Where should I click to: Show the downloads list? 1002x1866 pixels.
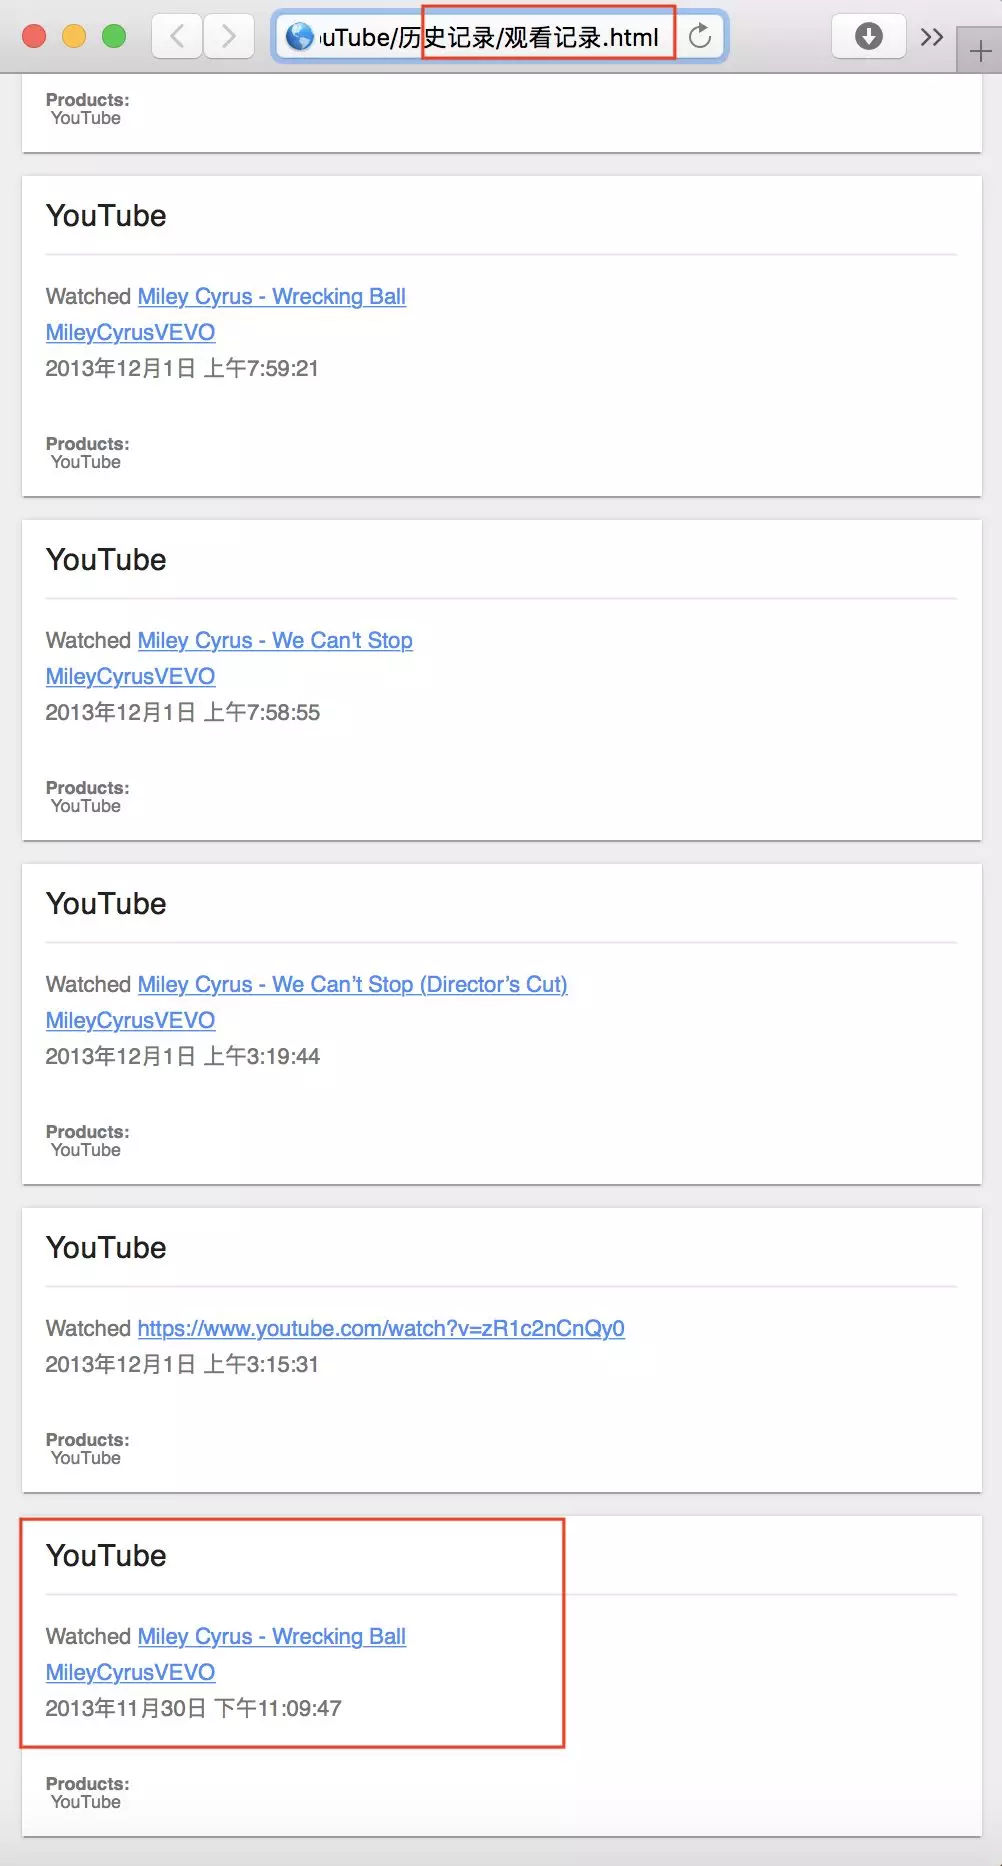click(868, 37)
